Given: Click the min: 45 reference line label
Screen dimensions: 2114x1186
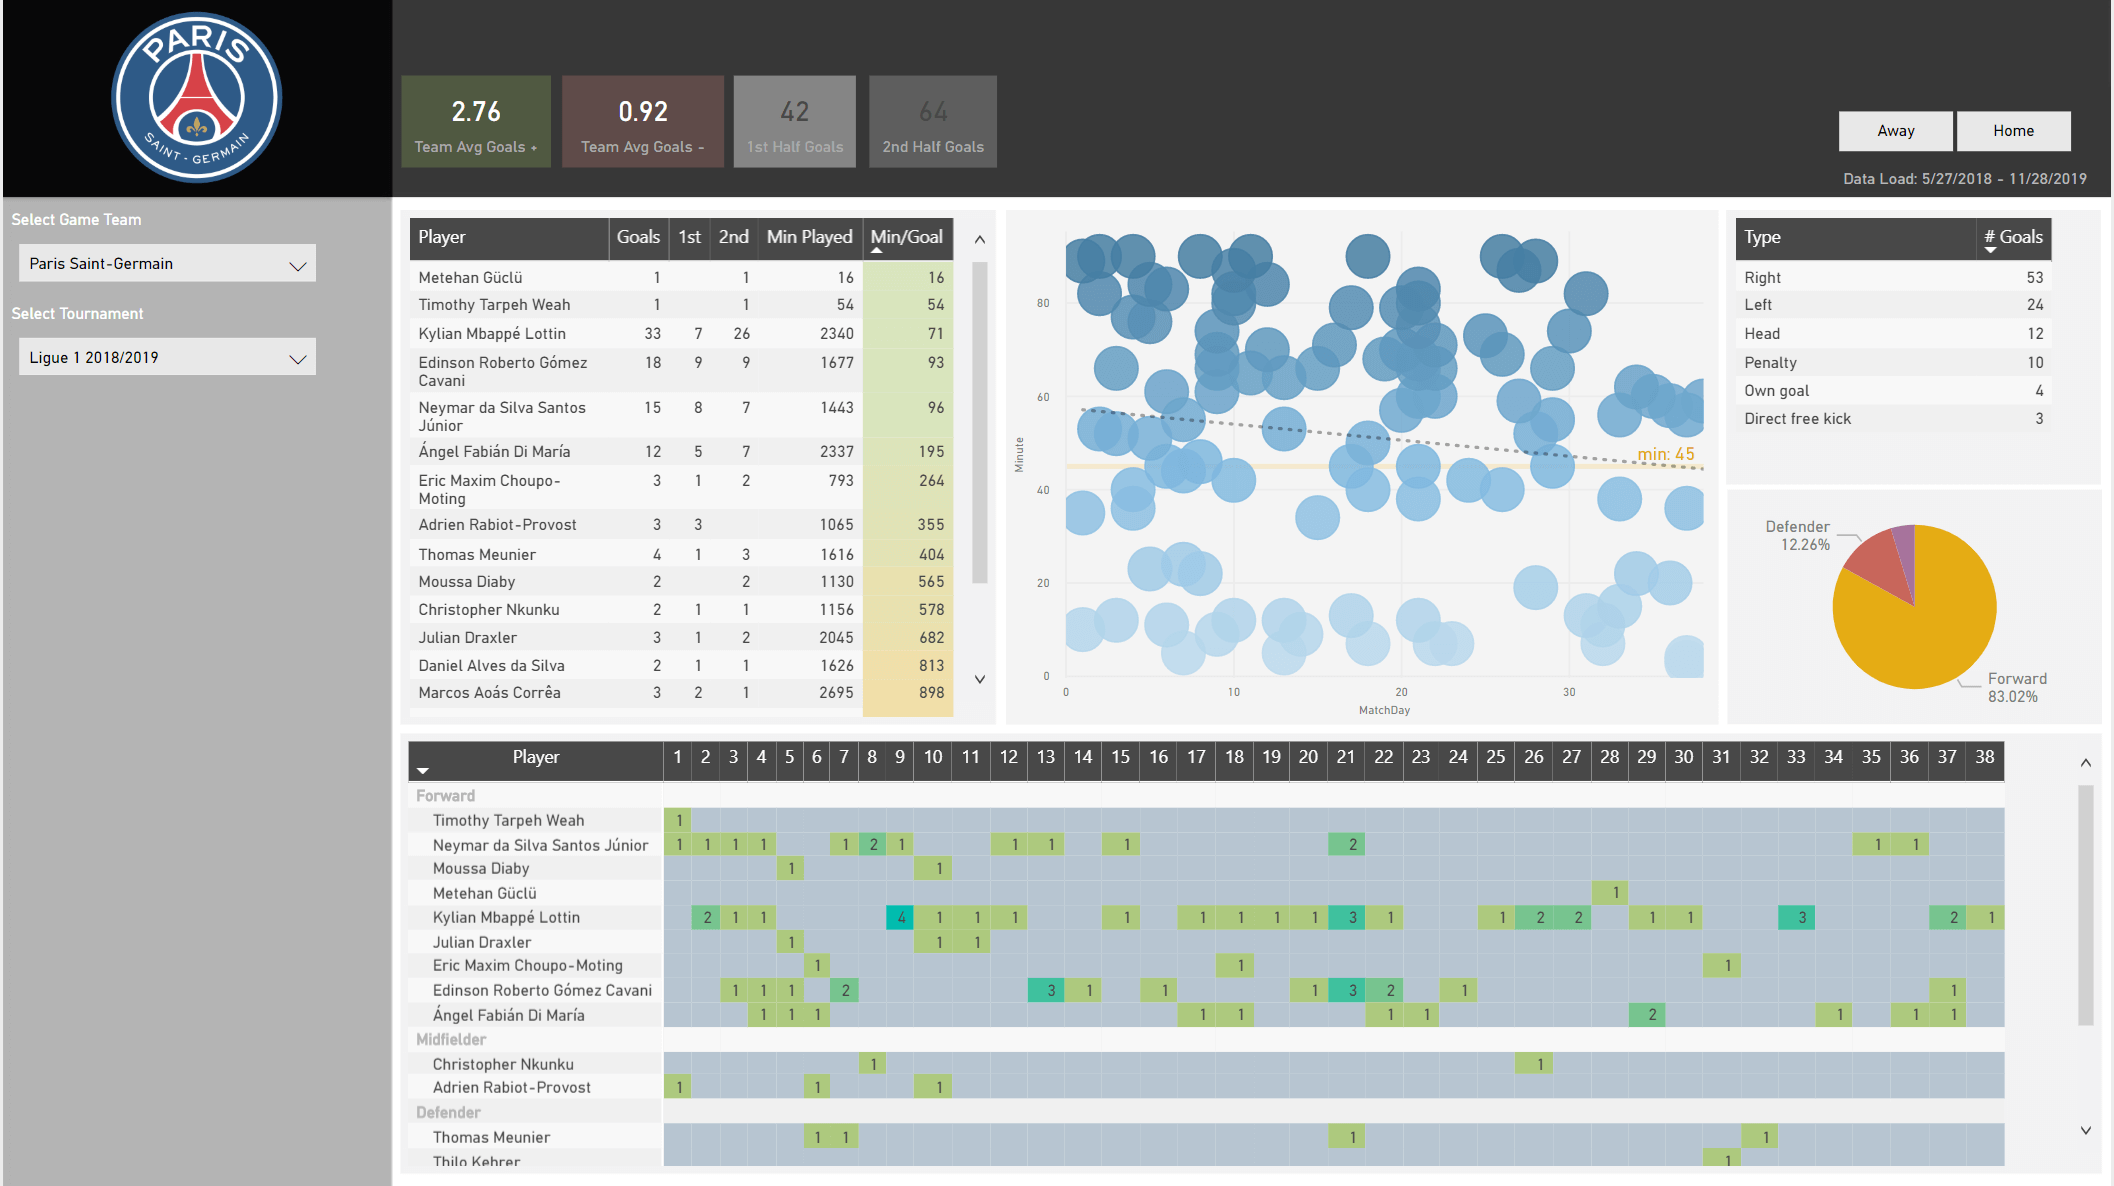Looking at the screenshot, I should point(1666,454).
